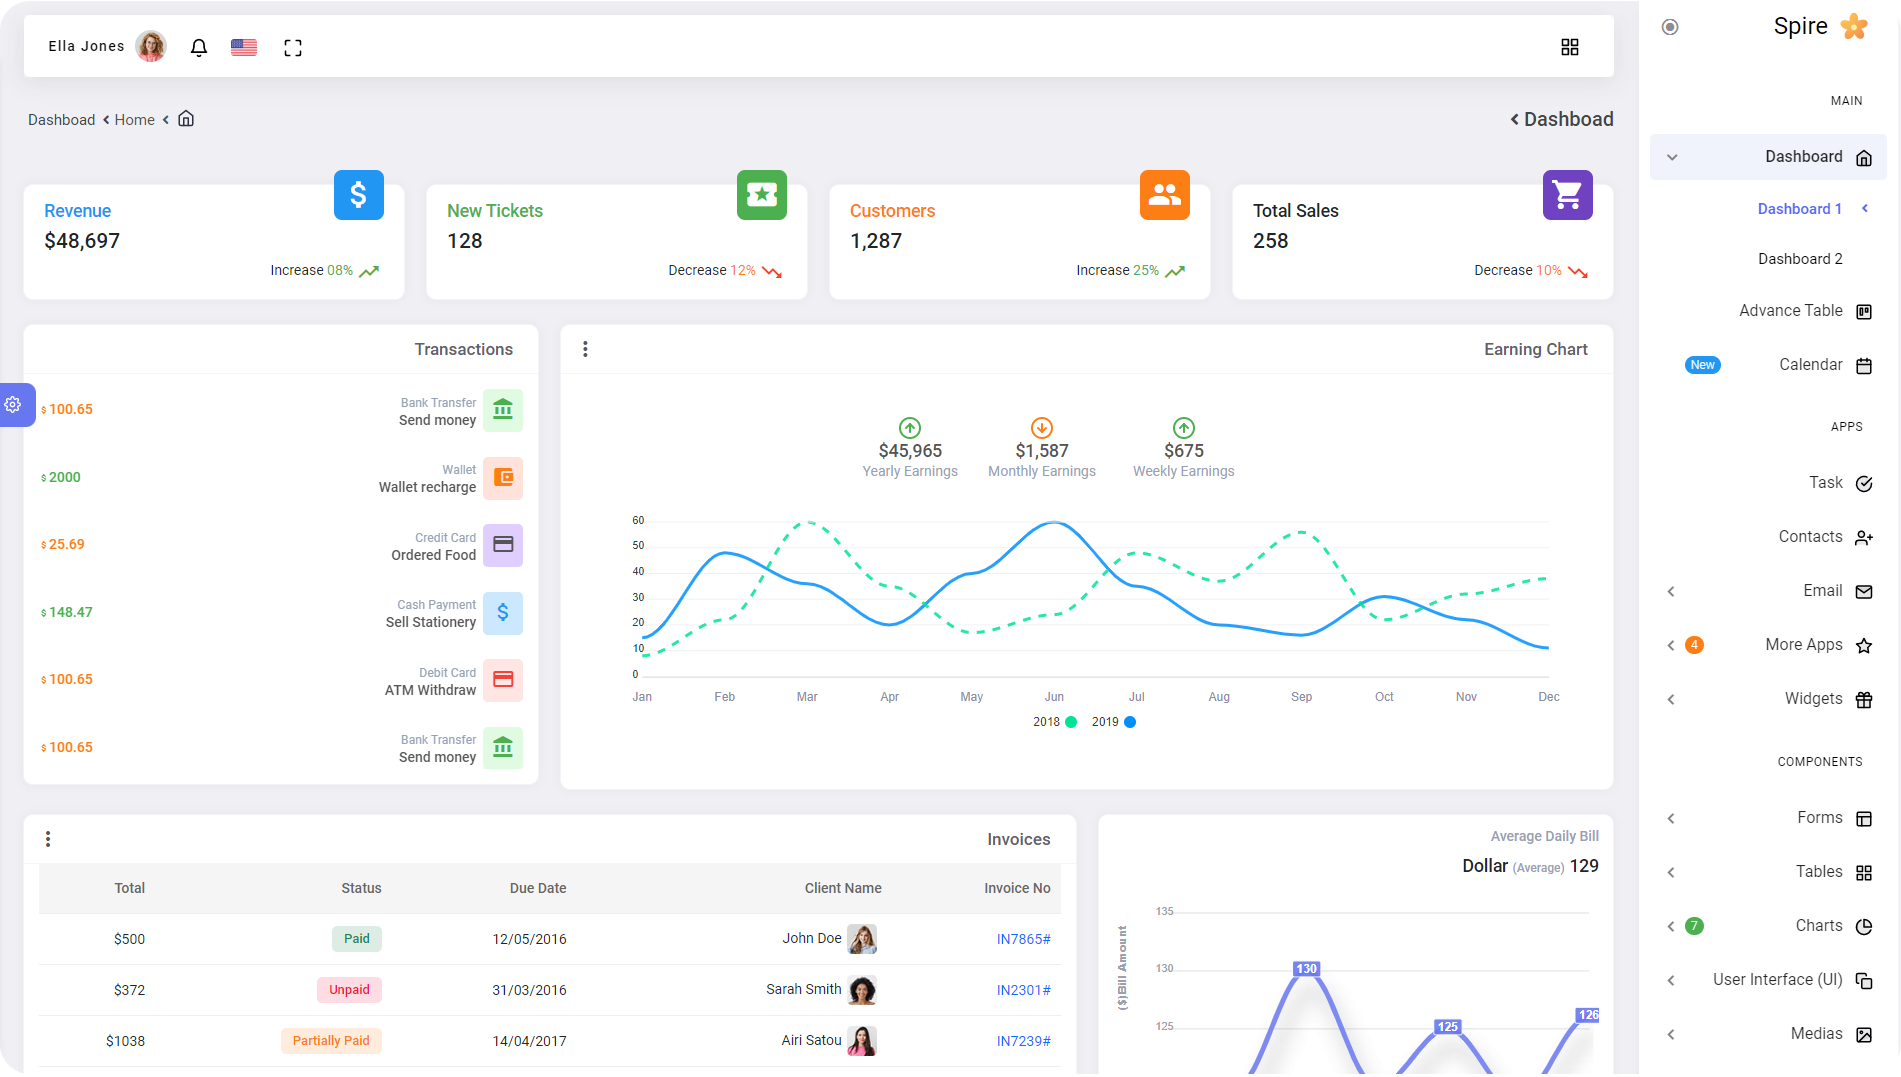This screenshot has height=1077, width=1901.
Task: Click the home icon in breadcrumb
Action: 186,119
